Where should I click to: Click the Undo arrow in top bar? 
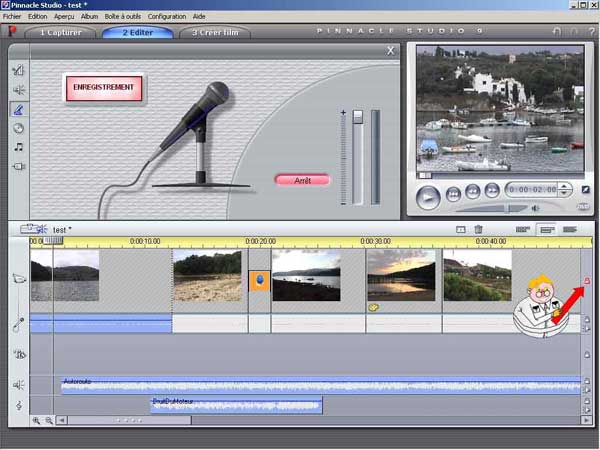557,32
